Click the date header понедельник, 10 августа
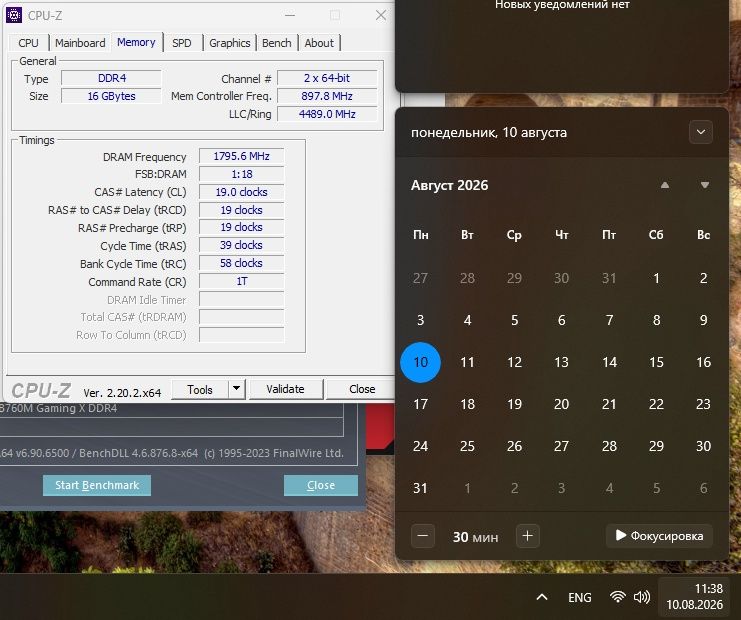Viewport: 741px width, 620px height. 489,132
